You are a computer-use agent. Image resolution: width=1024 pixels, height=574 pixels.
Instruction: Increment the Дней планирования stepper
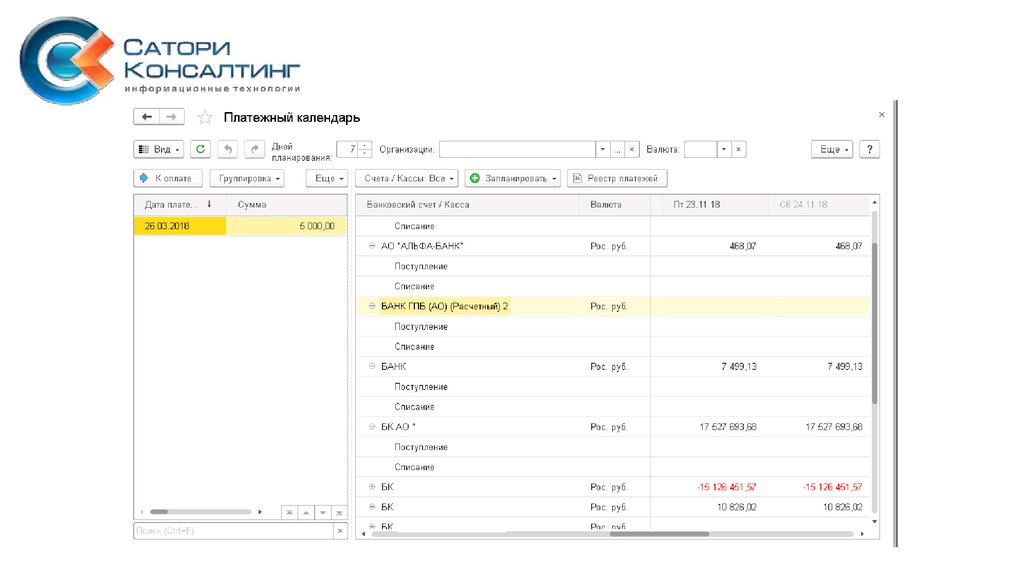tap(365, 145)
